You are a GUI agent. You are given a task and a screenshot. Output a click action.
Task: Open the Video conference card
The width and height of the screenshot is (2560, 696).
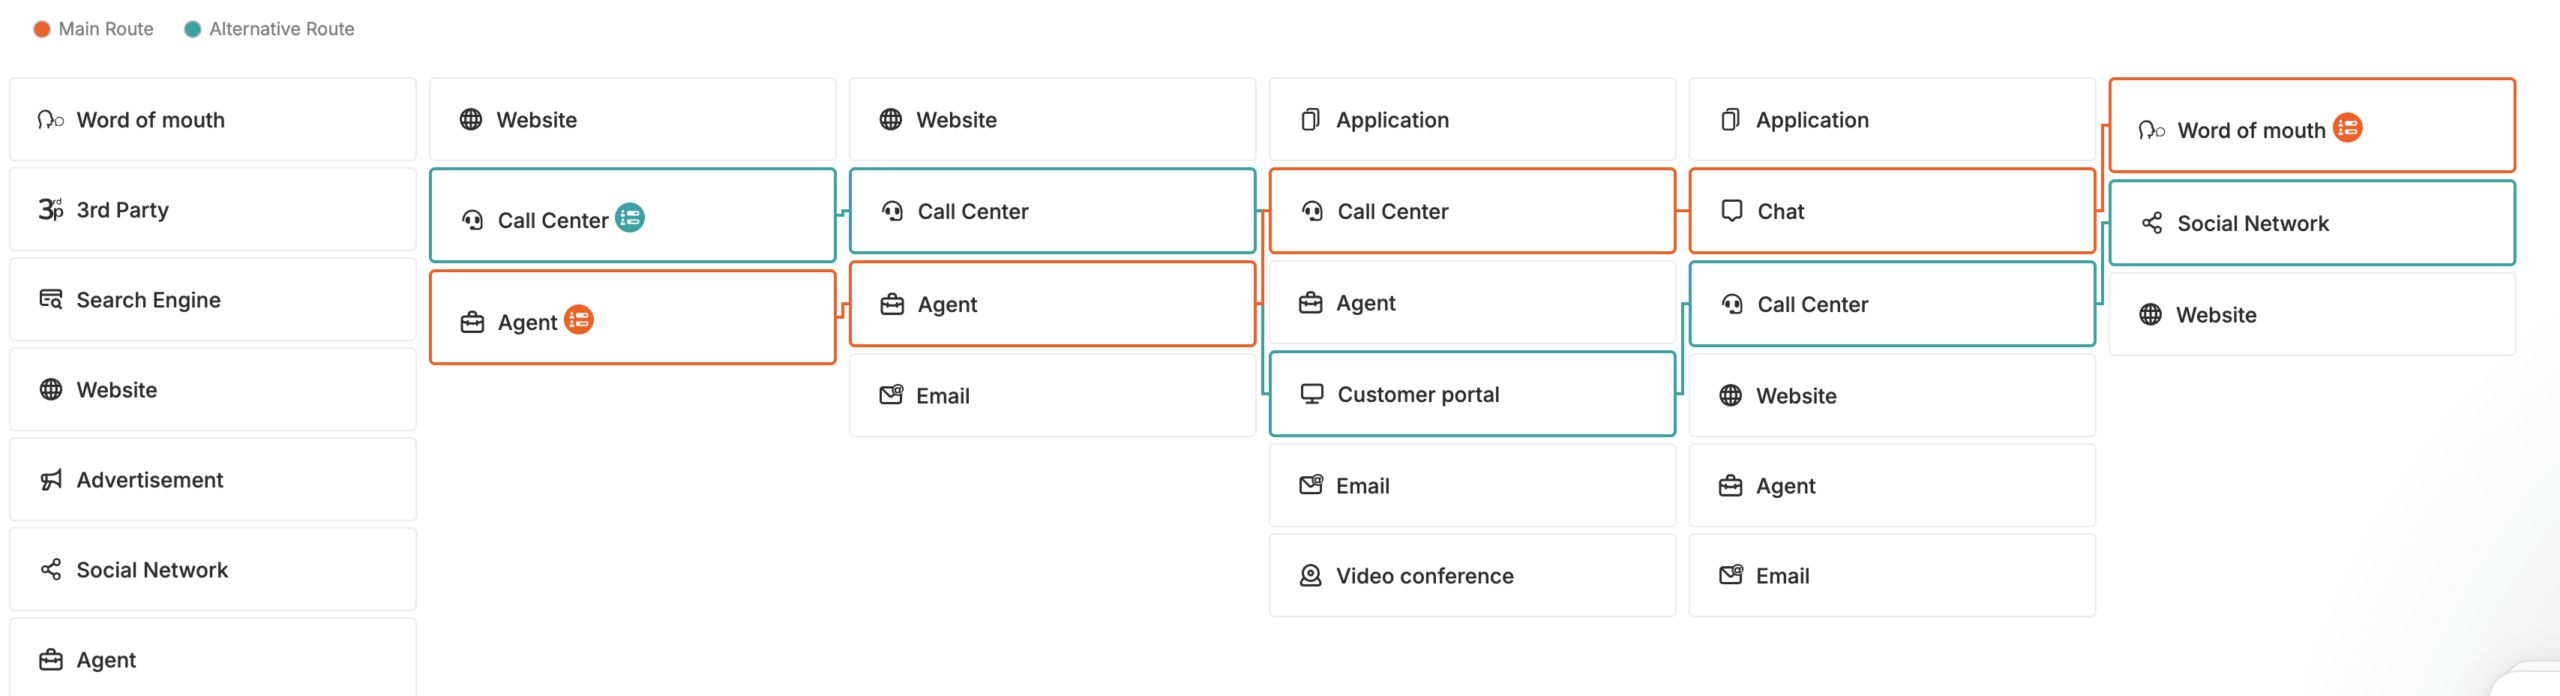tap(1472, 576)
